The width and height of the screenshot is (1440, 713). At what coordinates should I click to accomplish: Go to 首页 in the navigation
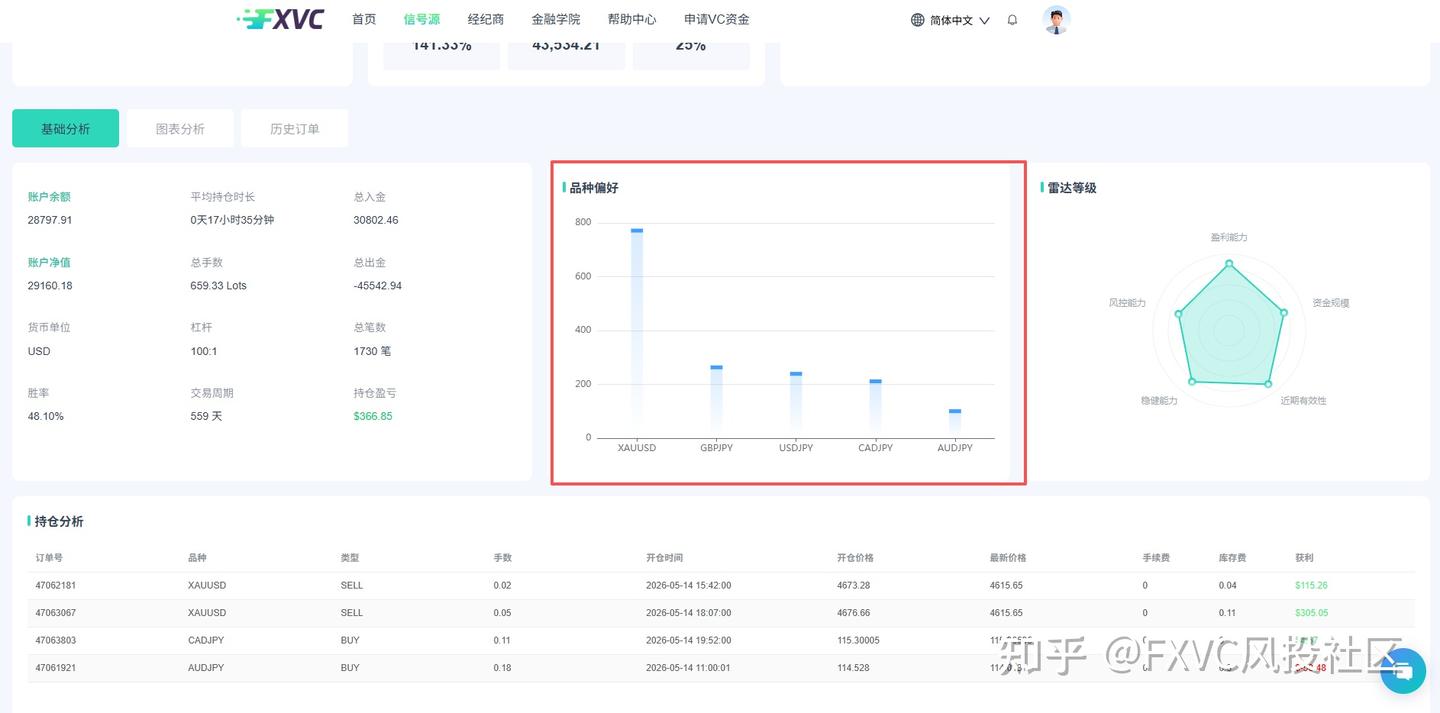tap(364, 19)
